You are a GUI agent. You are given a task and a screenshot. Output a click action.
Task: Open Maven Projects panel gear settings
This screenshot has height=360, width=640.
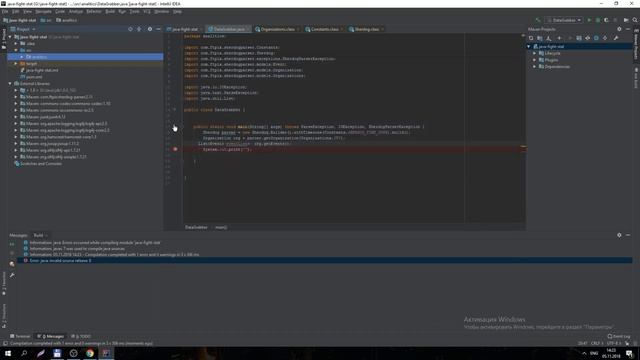click(619, 29)
